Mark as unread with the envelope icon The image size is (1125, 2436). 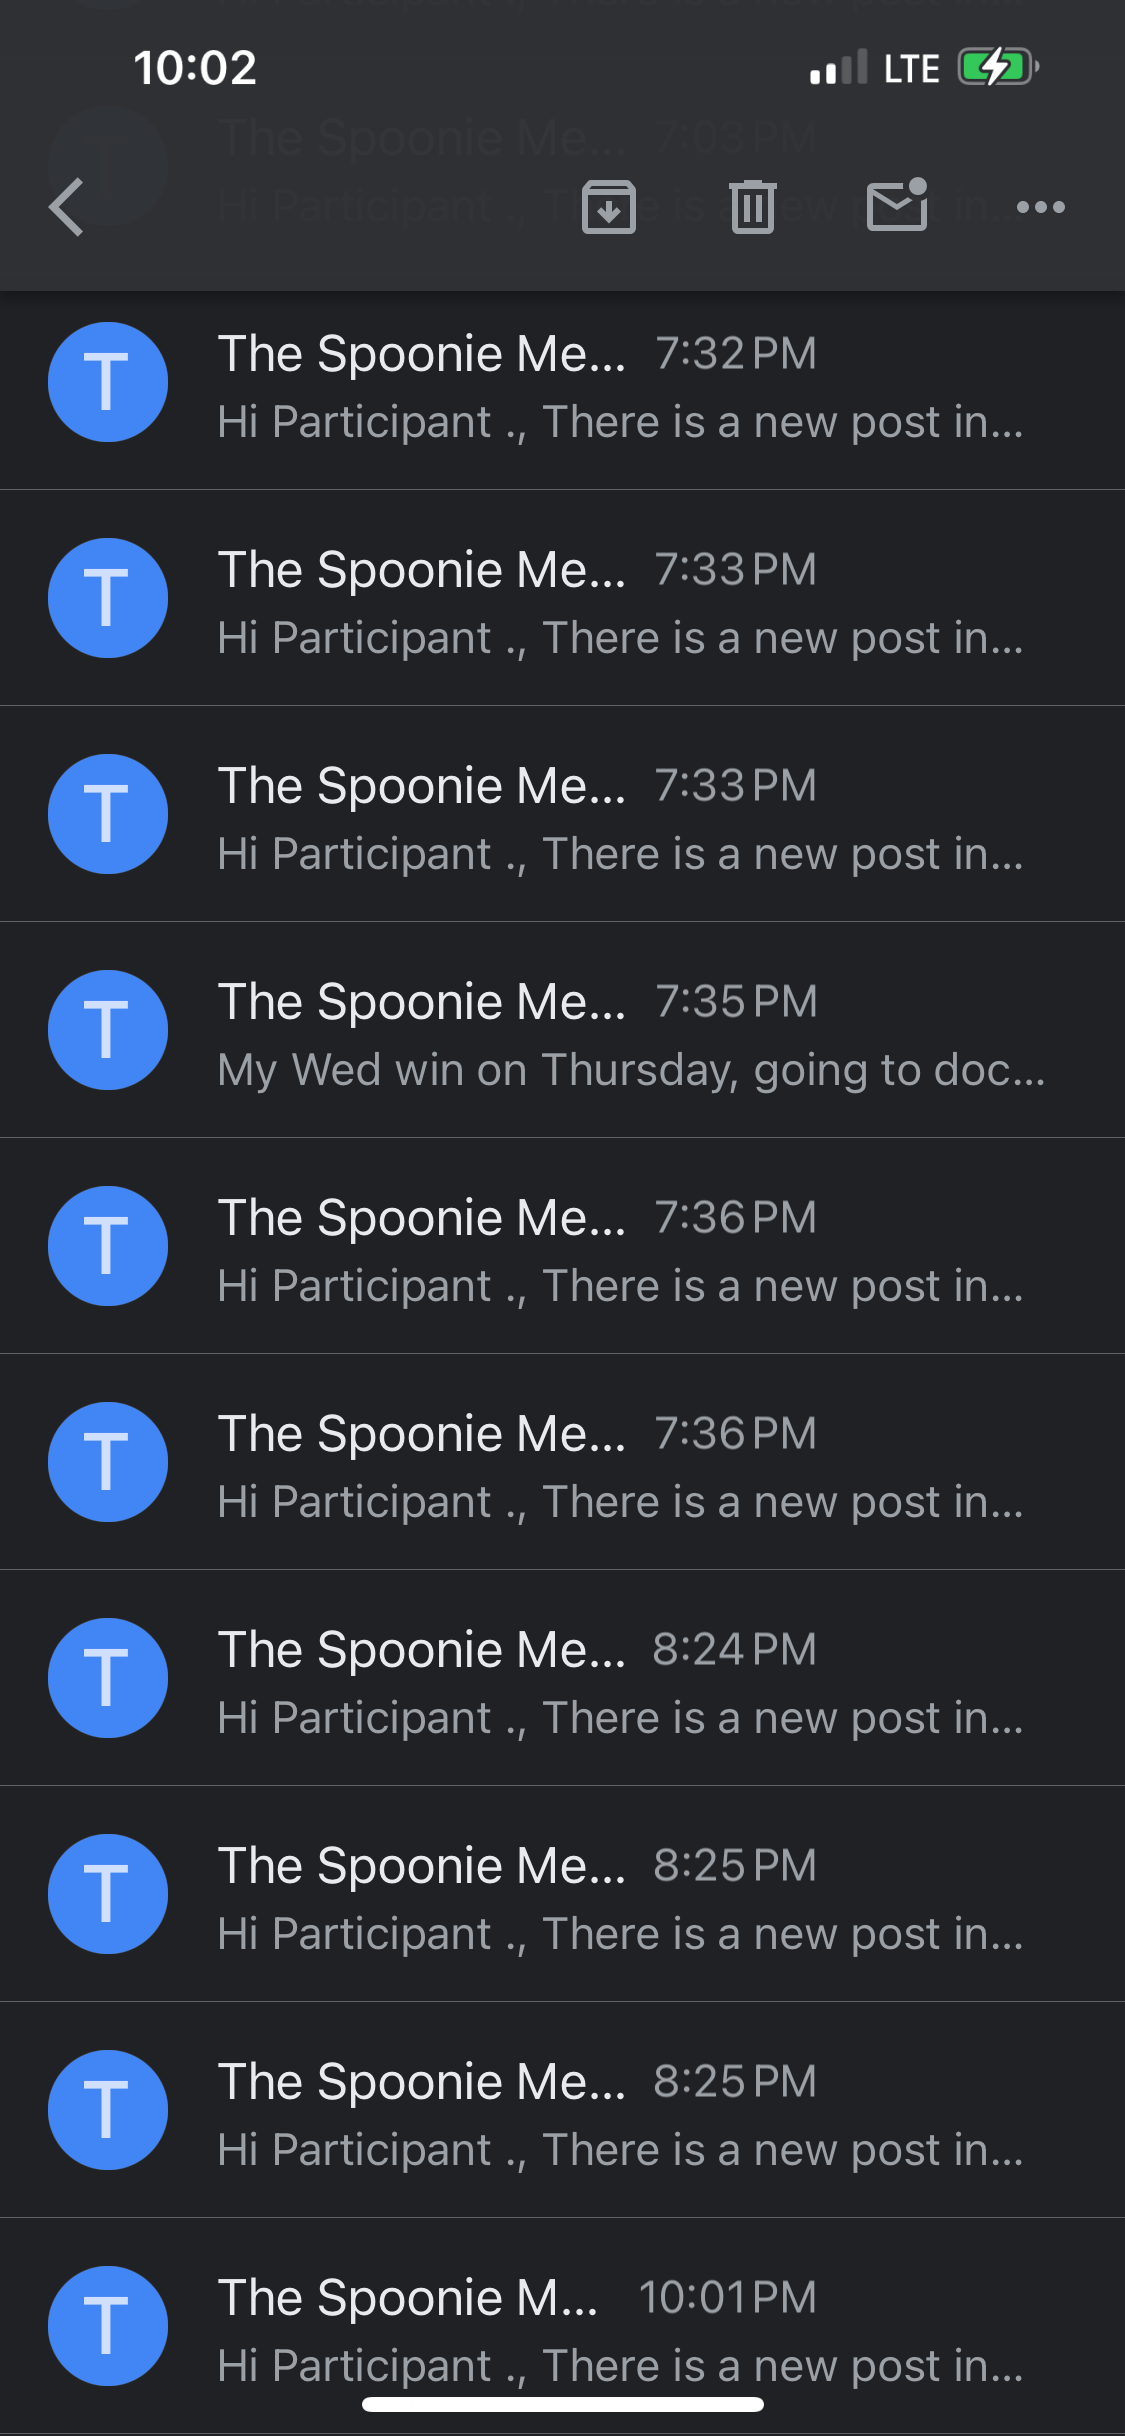(x=897, y=205)
